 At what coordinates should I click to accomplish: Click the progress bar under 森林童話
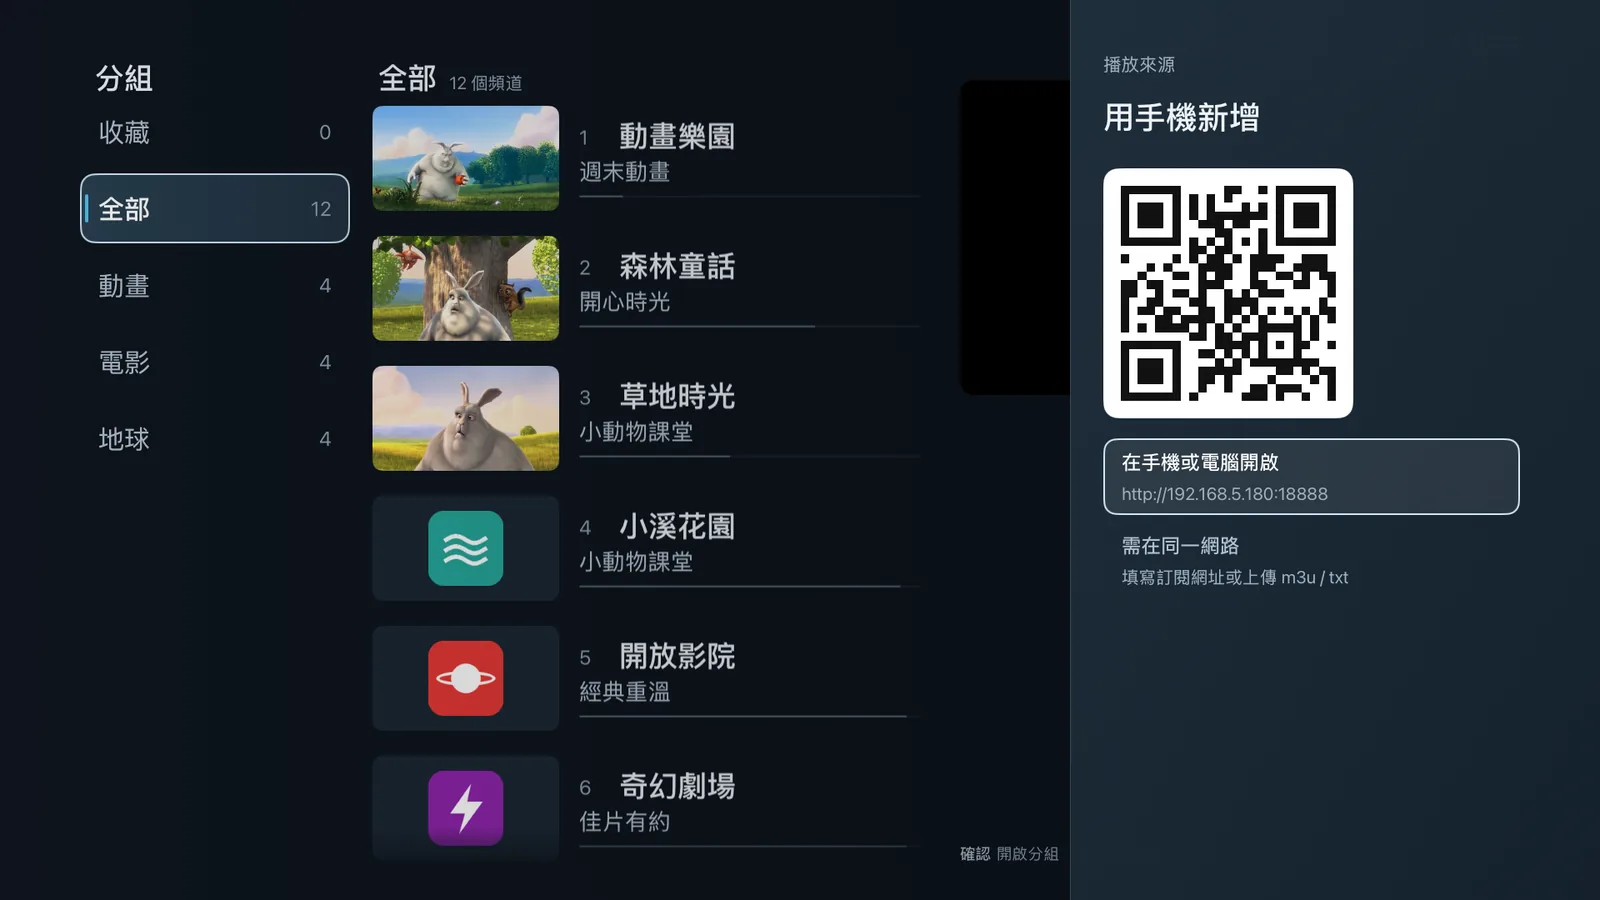[749, 326]
